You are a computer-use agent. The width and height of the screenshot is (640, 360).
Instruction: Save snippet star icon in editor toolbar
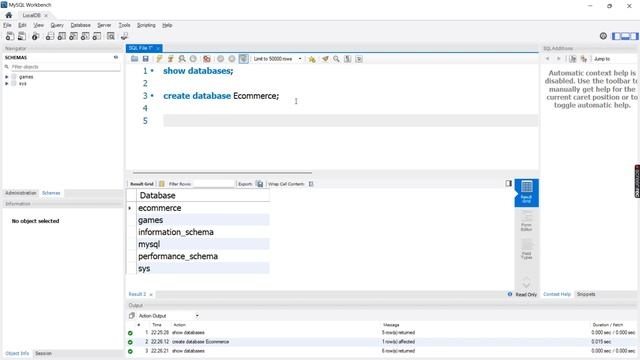pos(312,59)
